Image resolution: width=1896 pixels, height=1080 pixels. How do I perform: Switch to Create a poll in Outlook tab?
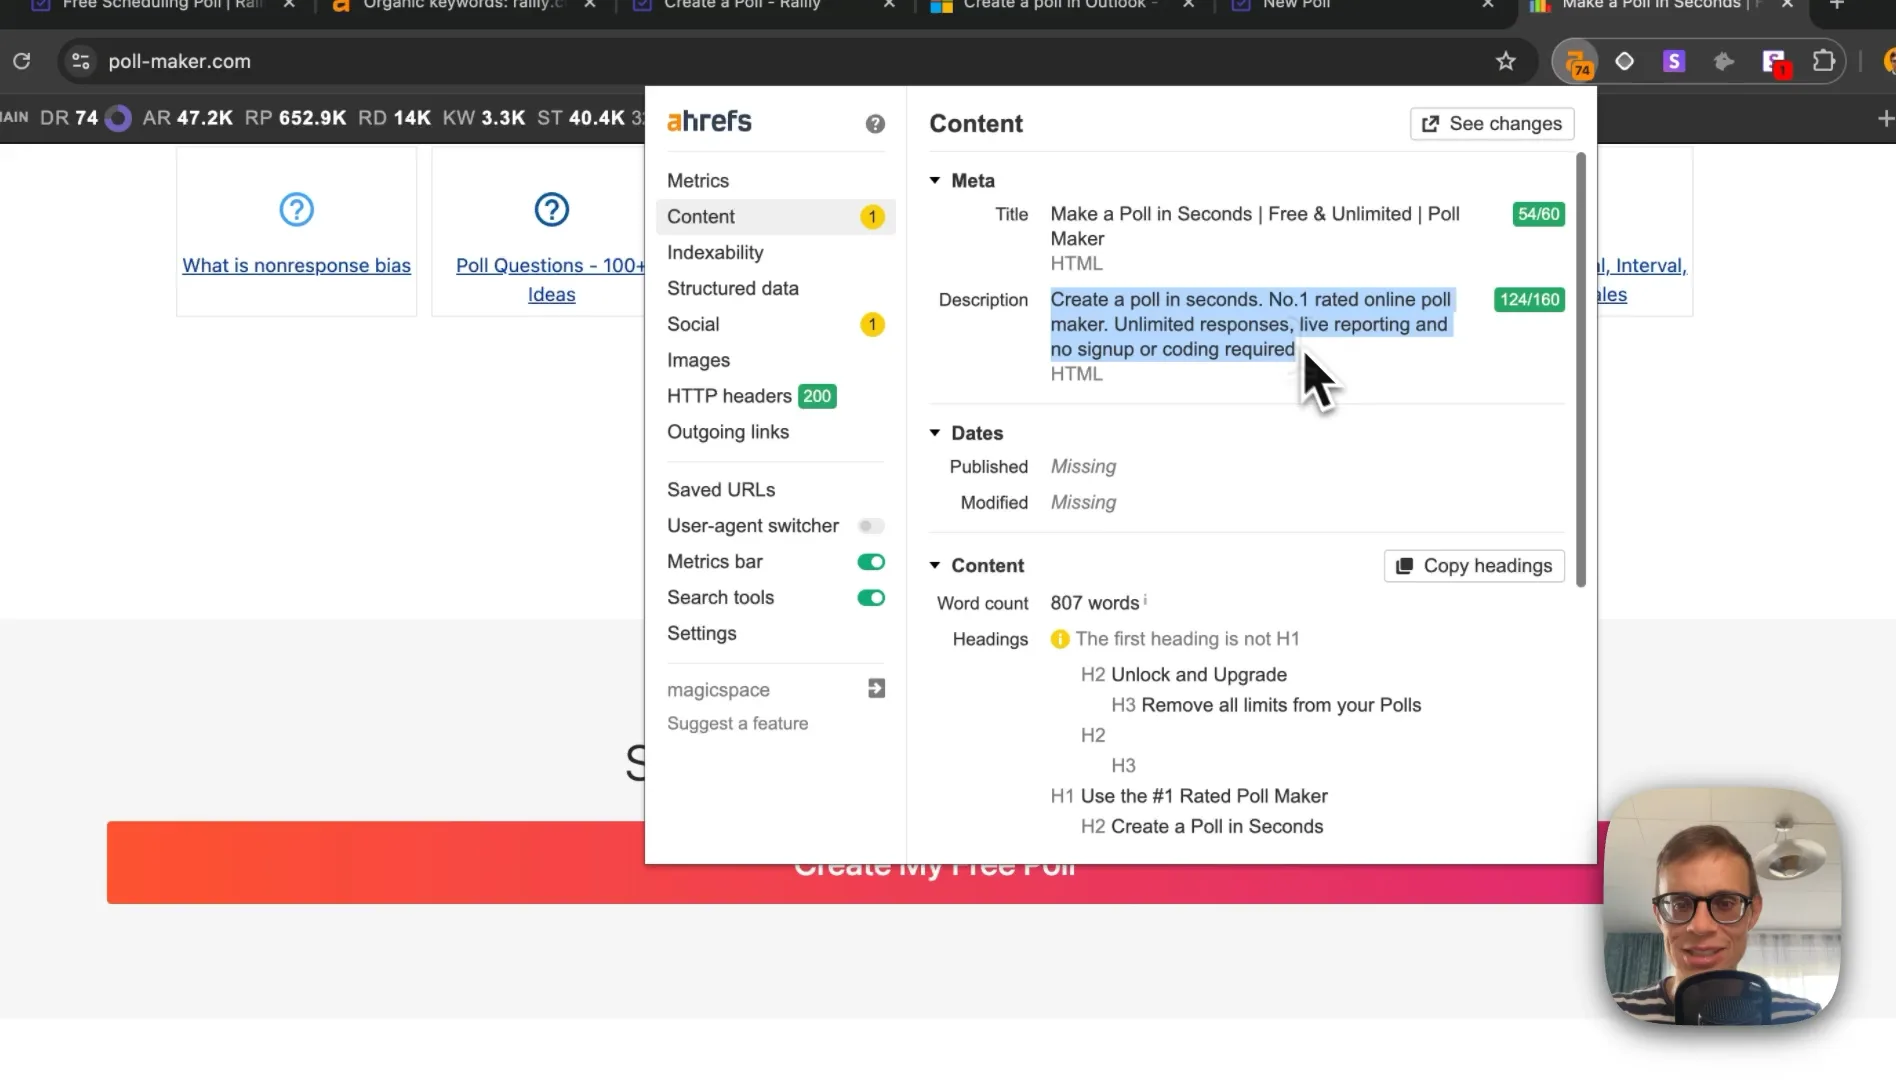point(1060,5)
